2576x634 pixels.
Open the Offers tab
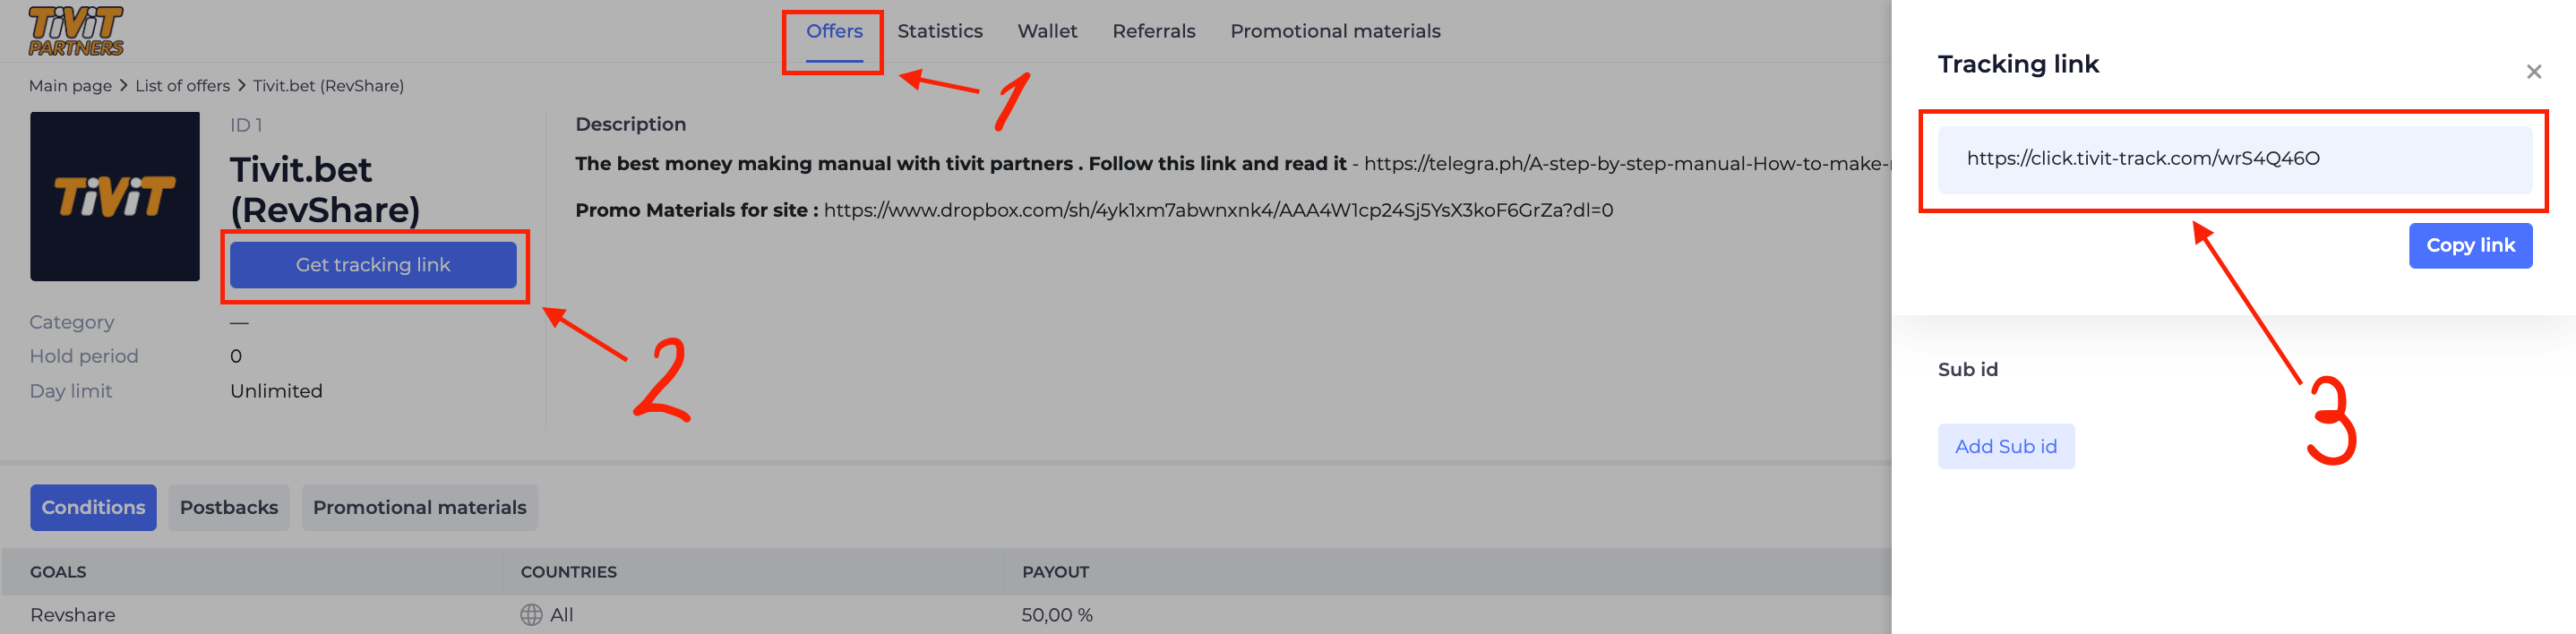tap(834, 31)
